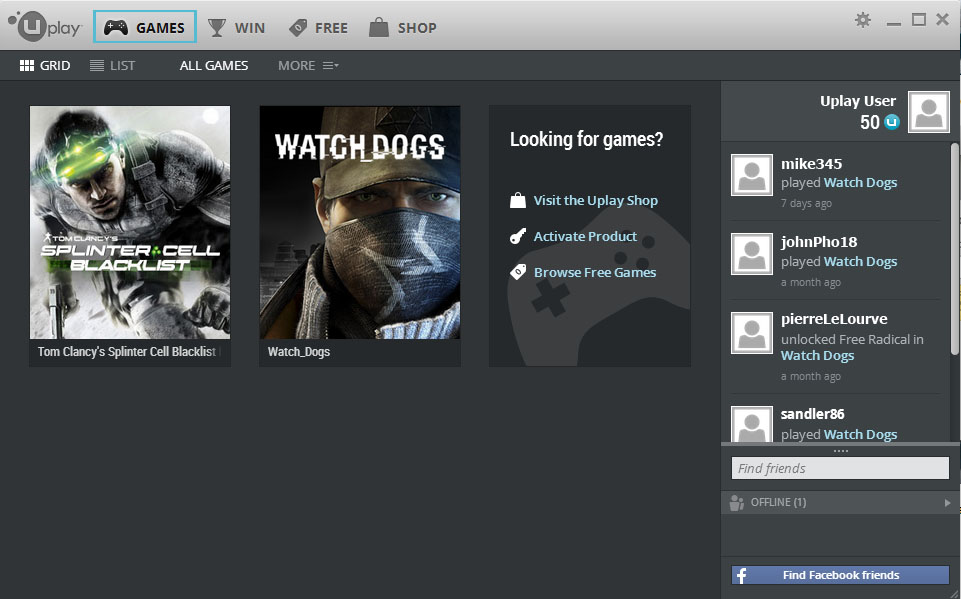Click the Tom Clancy's Splinter Cell Blacklist title

click(x=127, y=352)
